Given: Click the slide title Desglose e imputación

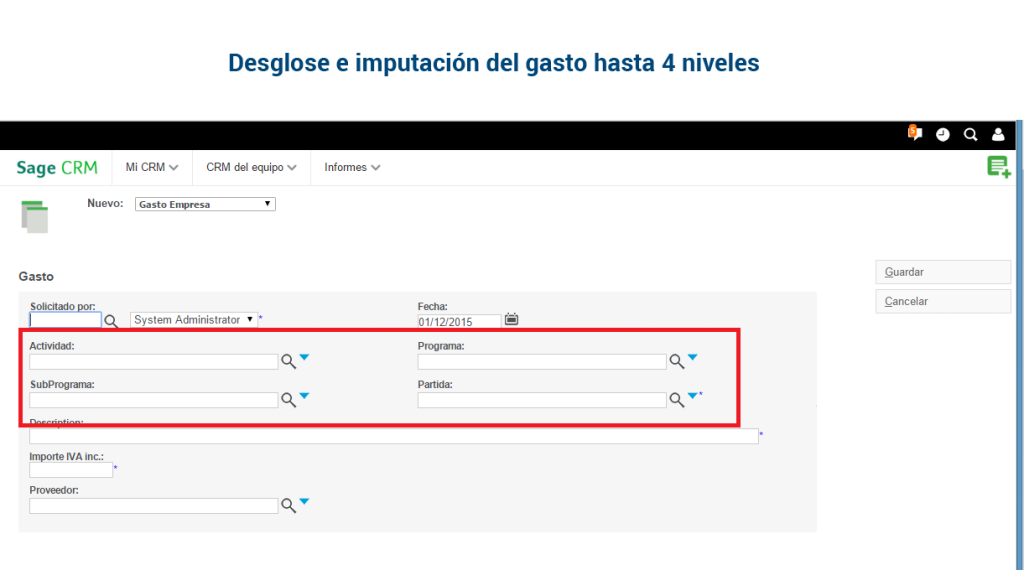Looking at the screenshot, I should point(494,63).
